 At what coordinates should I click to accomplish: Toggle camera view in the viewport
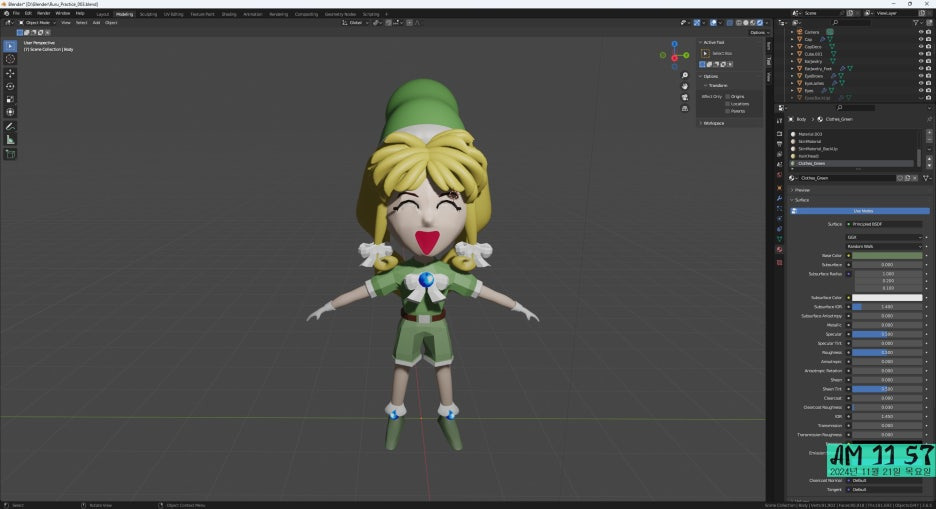pyautogui.click(x=685, y=97)
